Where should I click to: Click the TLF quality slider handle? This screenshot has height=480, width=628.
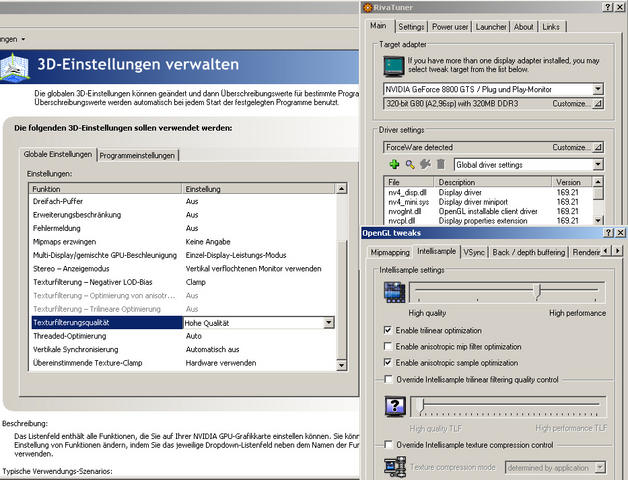coord(421,406)
